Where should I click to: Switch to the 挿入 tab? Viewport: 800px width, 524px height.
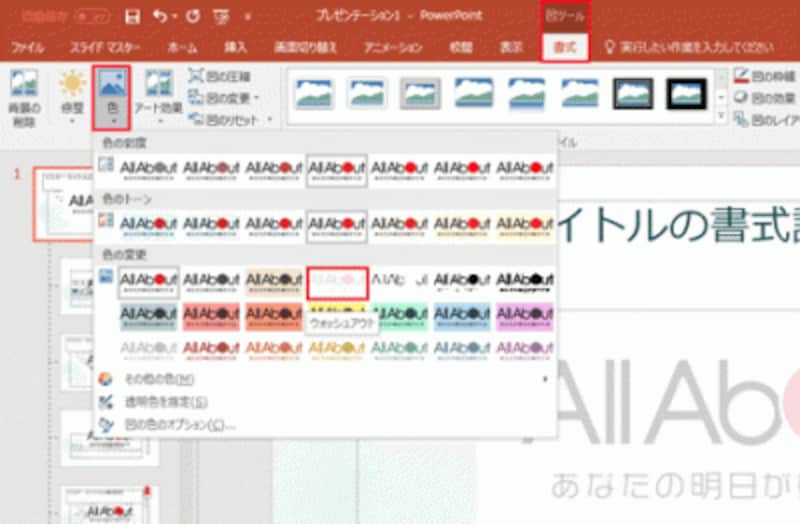tap(236, 48)
